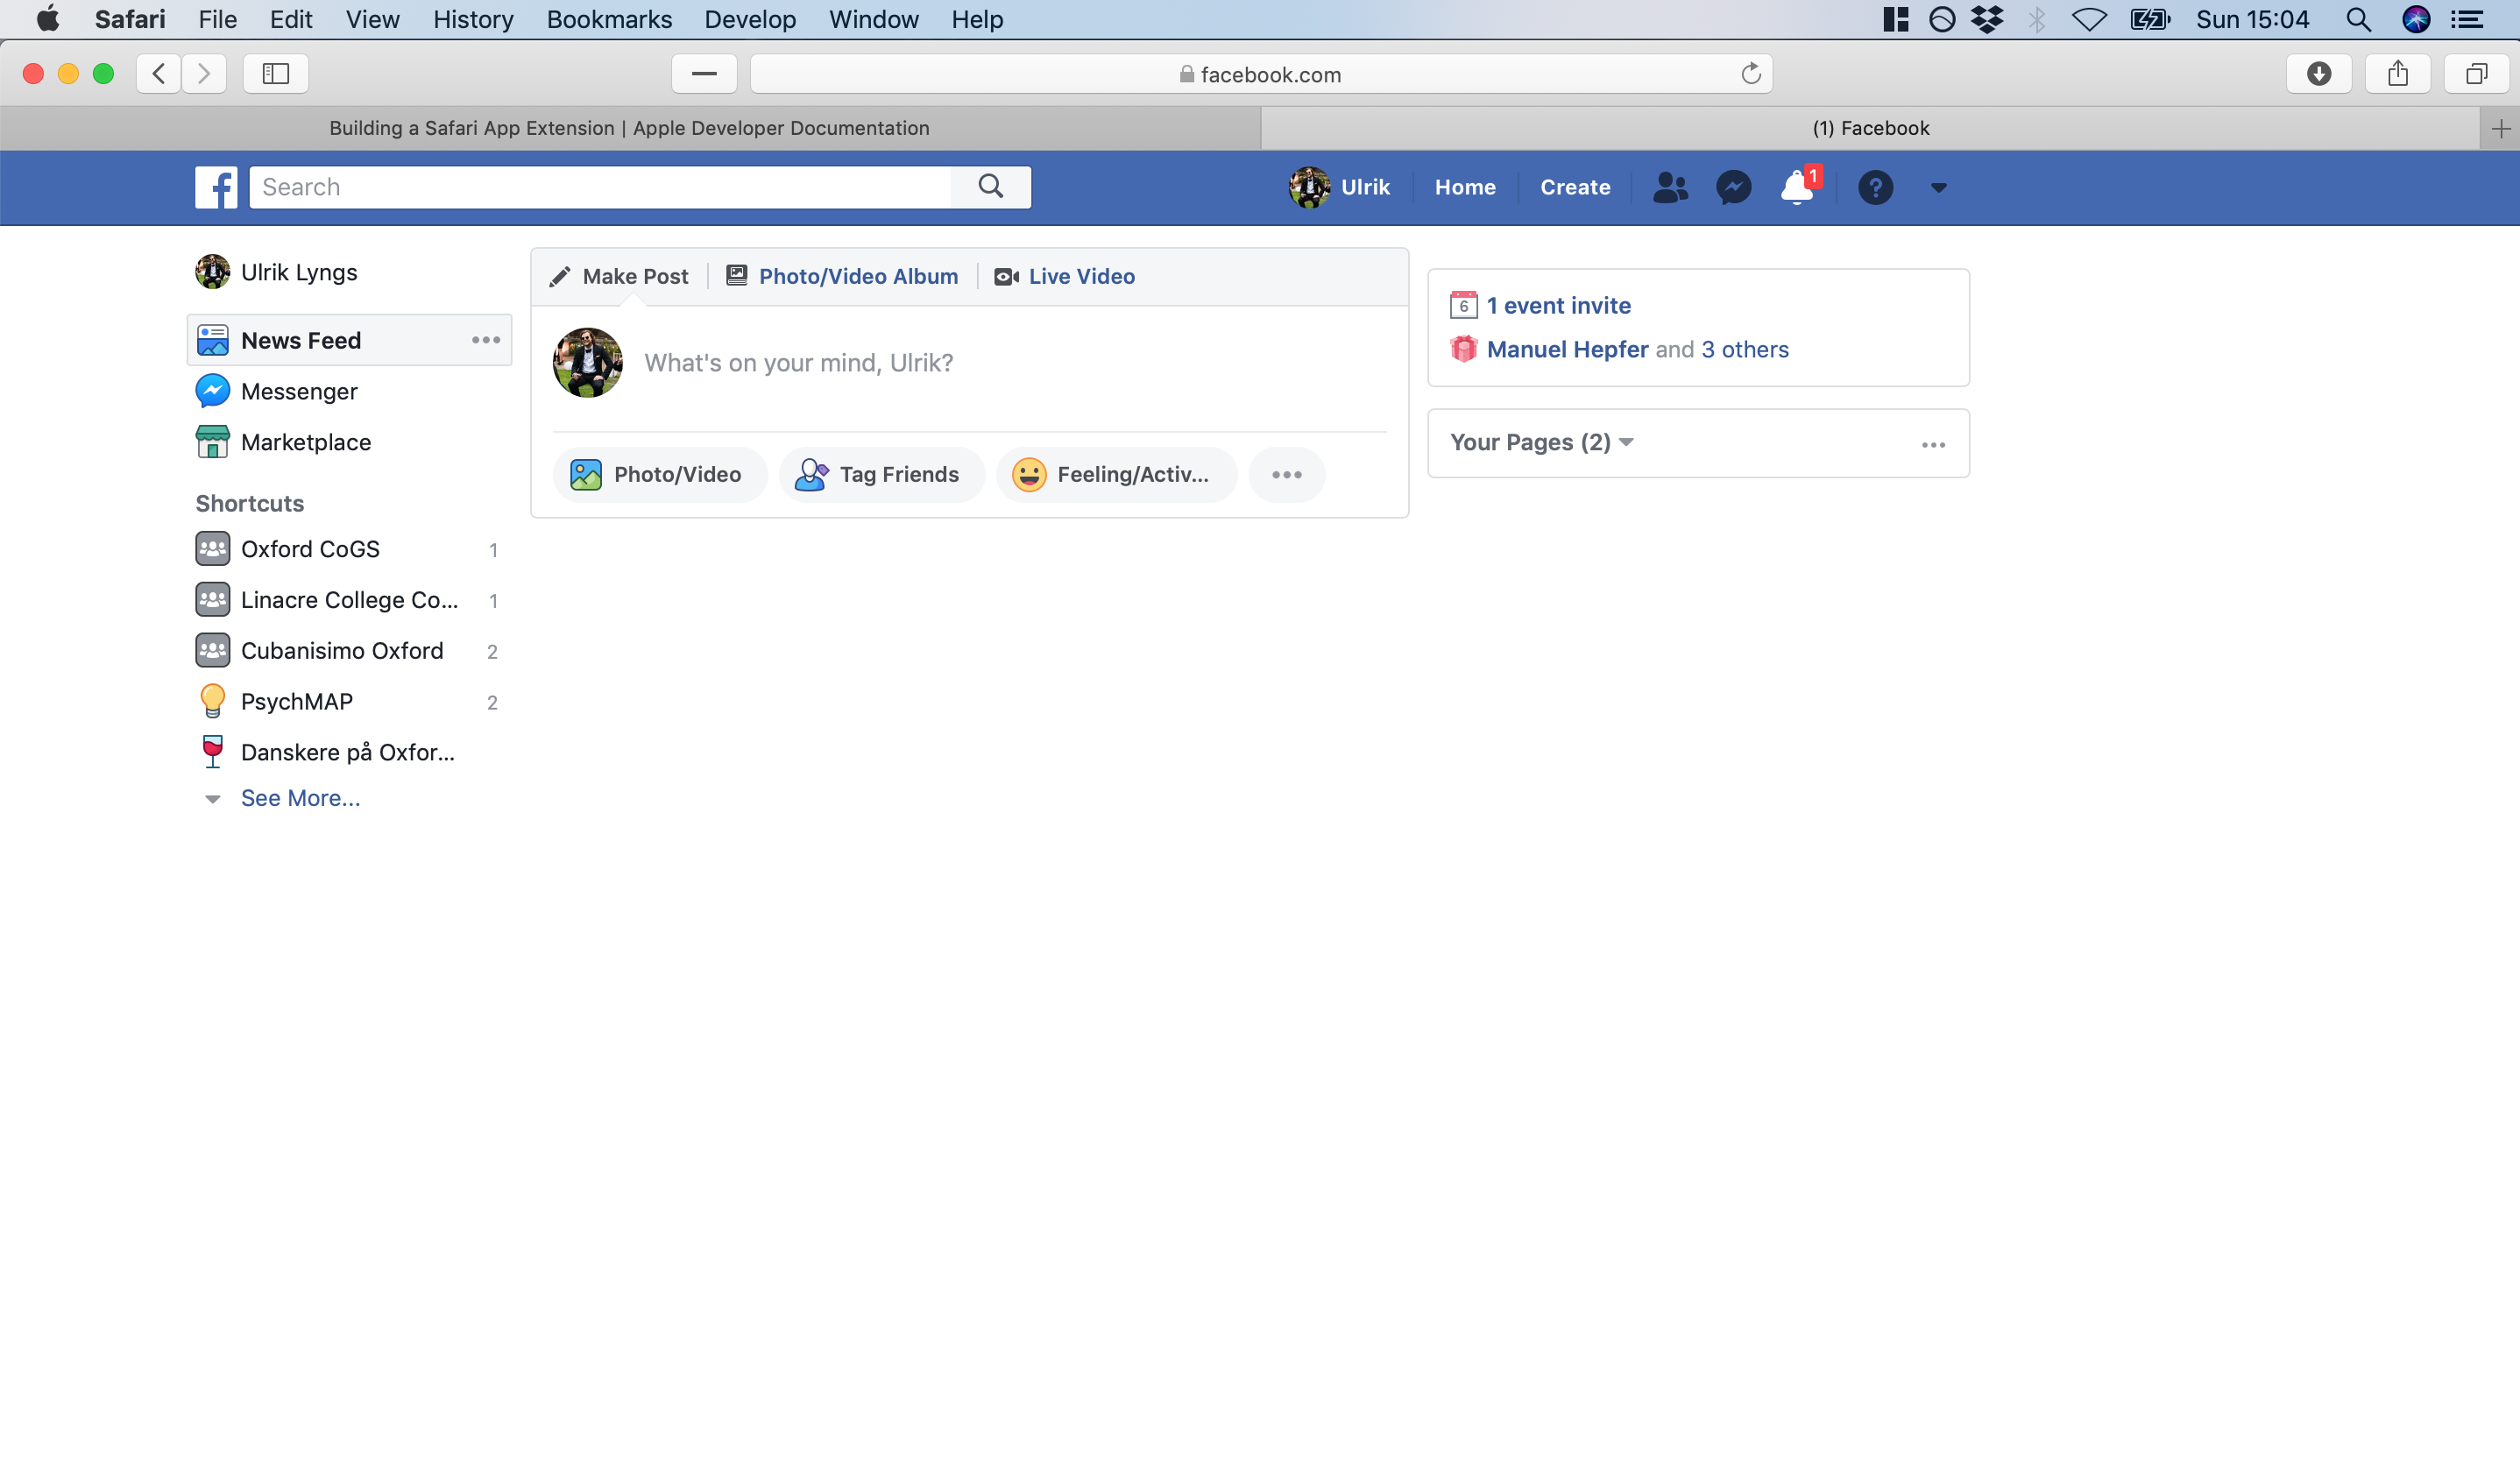Open Linacre College Co... shortcut
The height and width of the screenshot is (1463, 2520).
347,600
